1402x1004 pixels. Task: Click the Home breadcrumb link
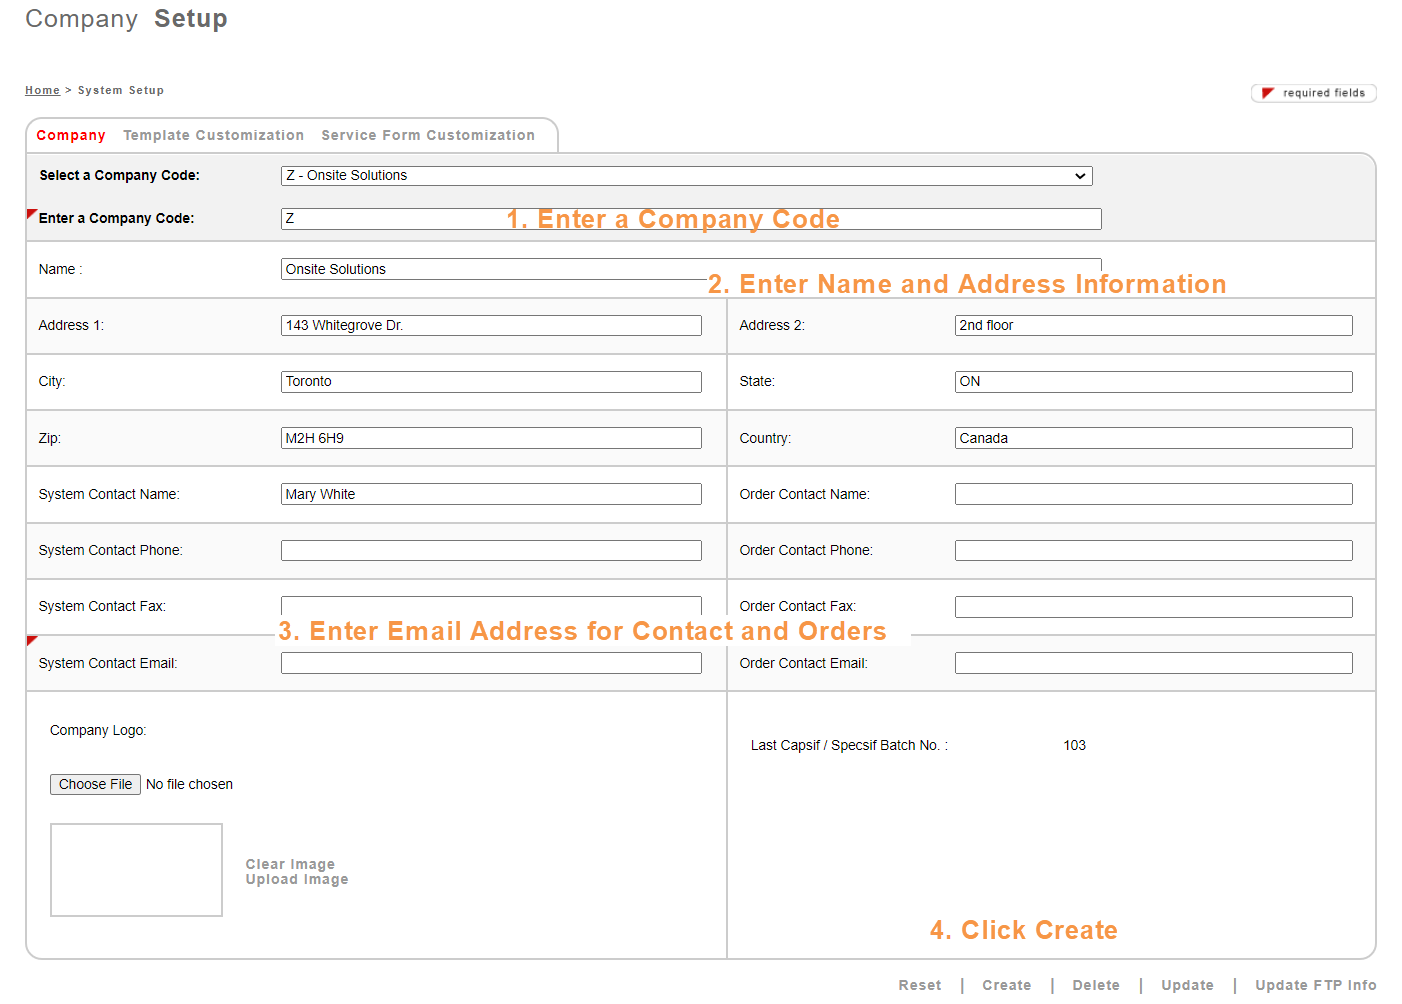click(x=42, y=90)
